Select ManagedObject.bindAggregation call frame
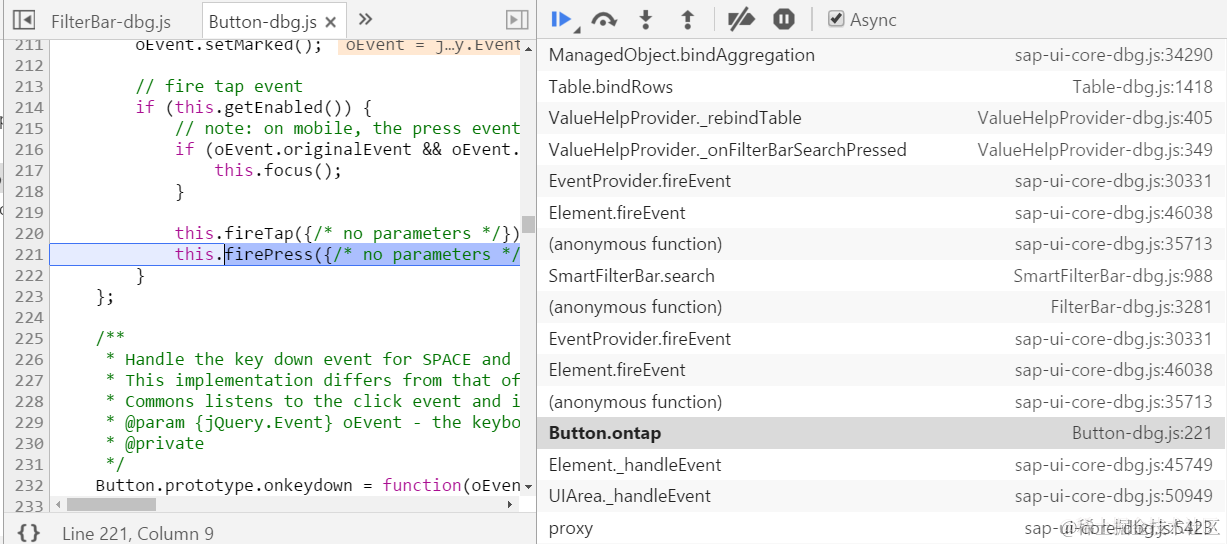The height and width of the screenshot is (544, 1227). [x=881, y=55]
